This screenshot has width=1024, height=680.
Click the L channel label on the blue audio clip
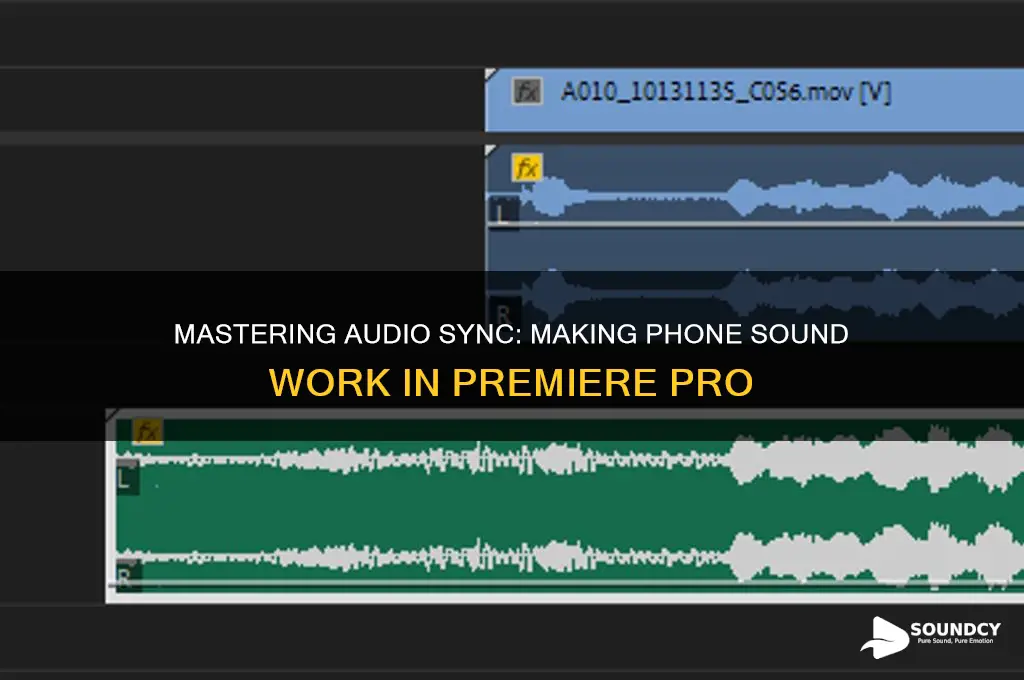point(502,214)
